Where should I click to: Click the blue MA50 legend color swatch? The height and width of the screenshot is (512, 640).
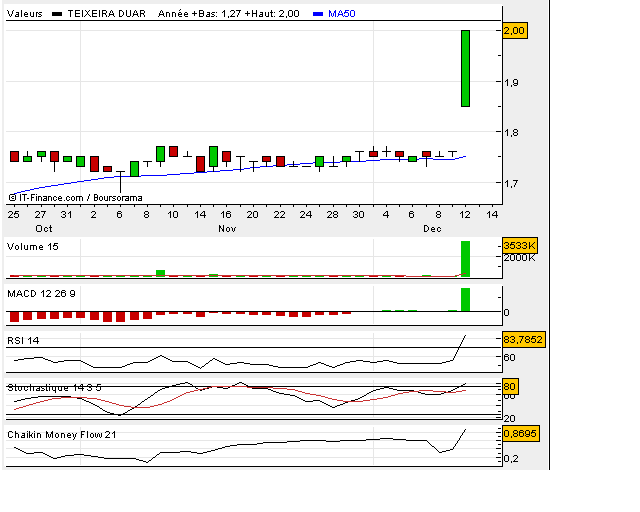(318, 14)
